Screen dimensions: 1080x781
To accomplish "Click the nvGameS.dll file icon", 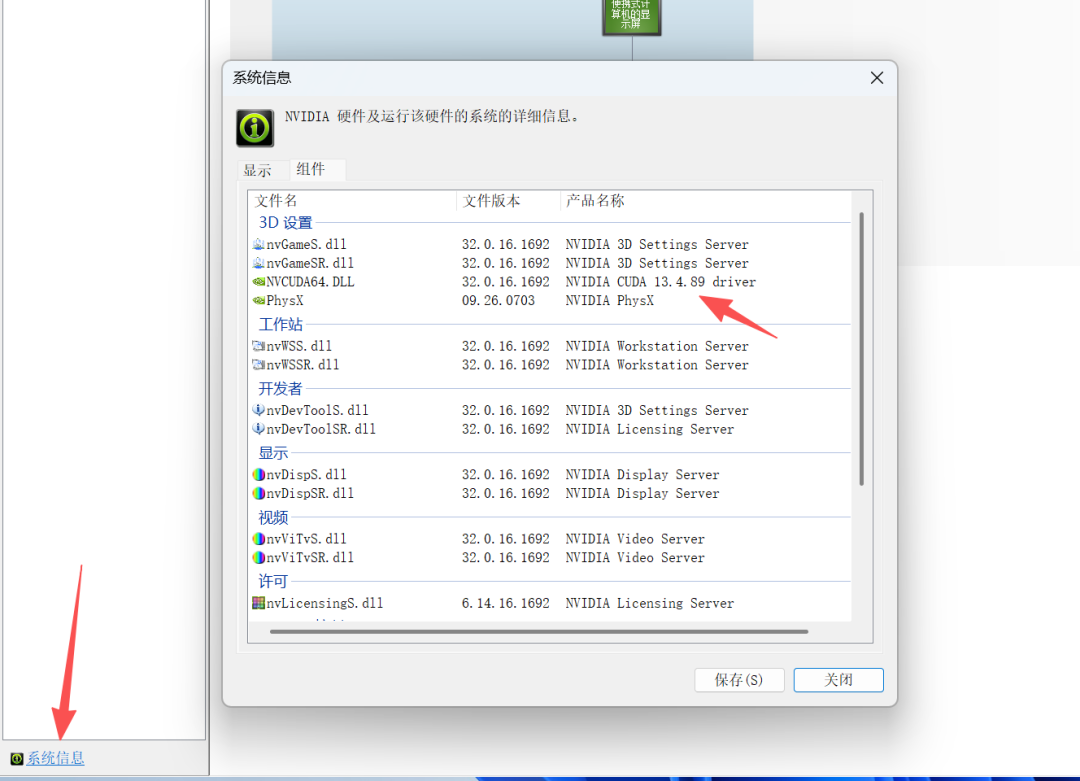I will 258,244.
